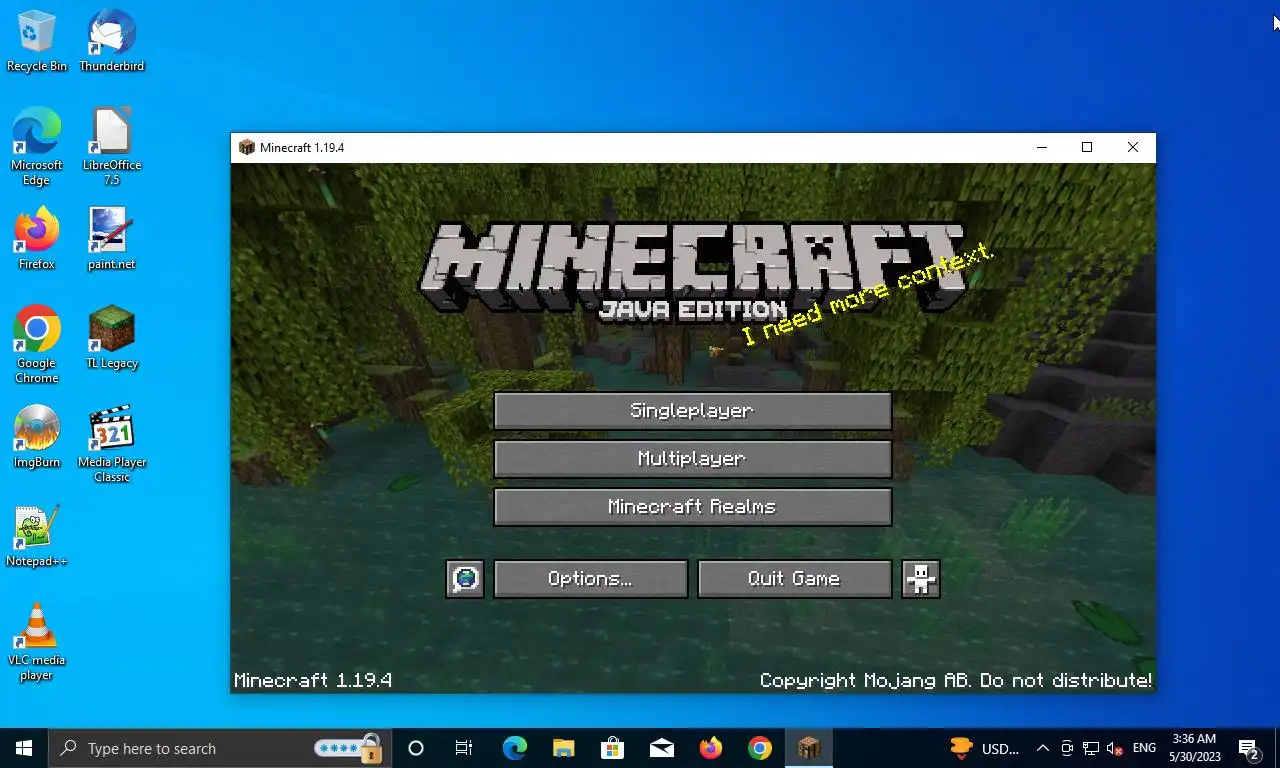Open Task View on taskbar
The width and height of the screenshot is (1280, 768).
coord(464,748)
